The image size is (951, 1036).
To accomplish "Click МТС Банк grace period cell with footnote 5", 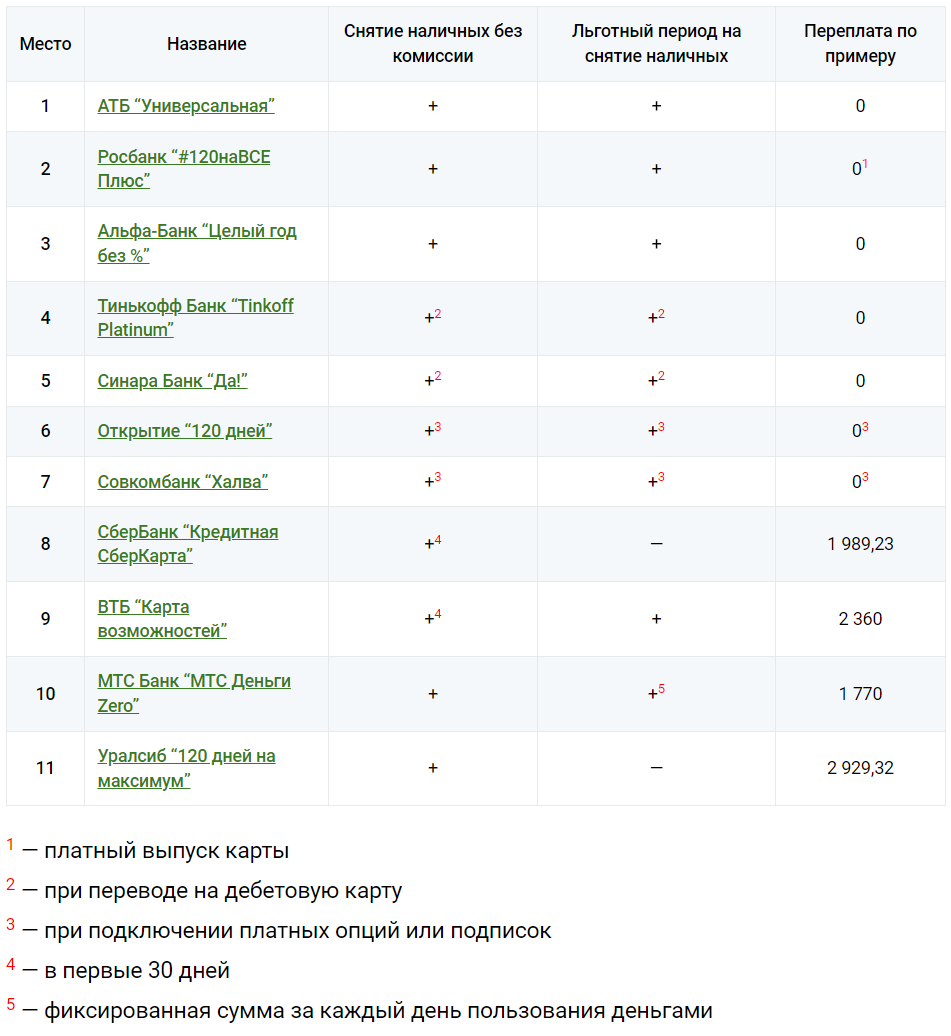I will click(656, 692).
